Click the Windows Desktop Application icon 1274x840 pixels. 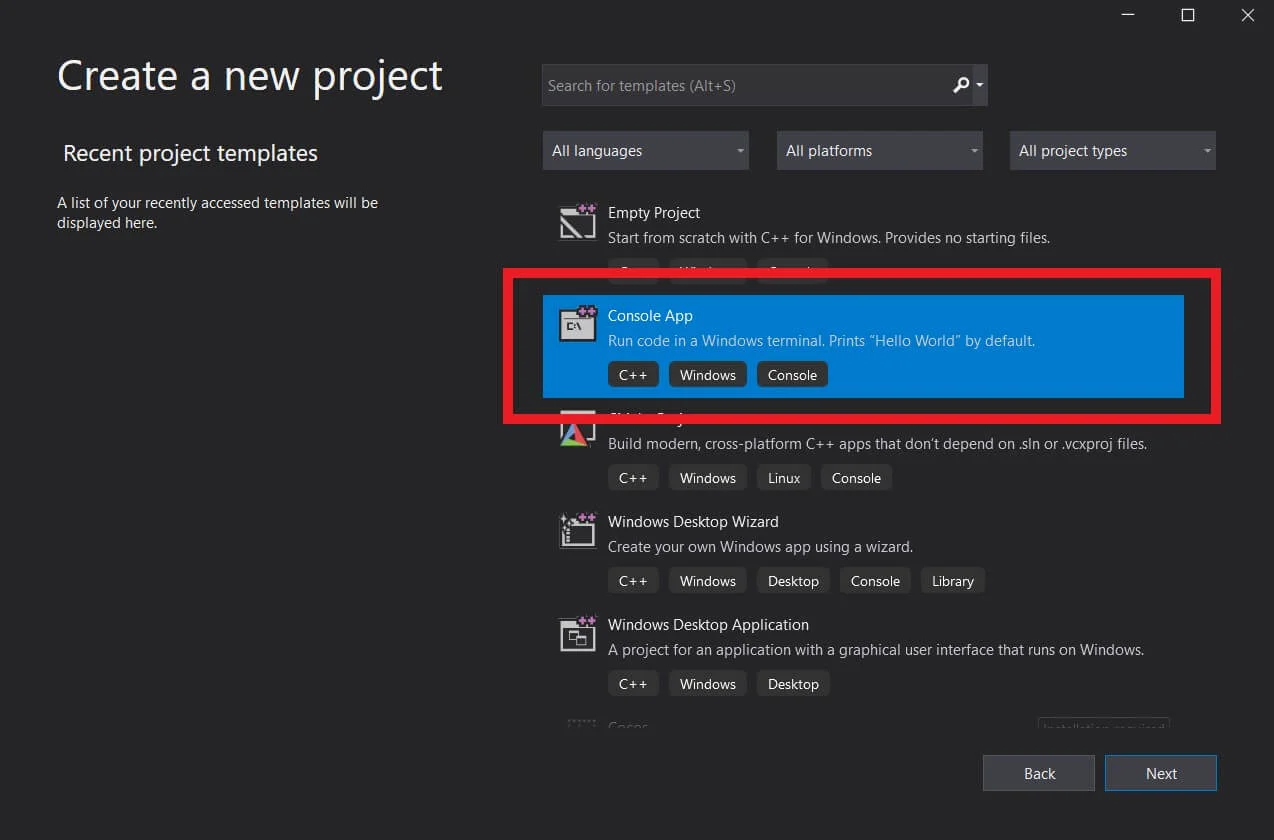tap(577, 634)
